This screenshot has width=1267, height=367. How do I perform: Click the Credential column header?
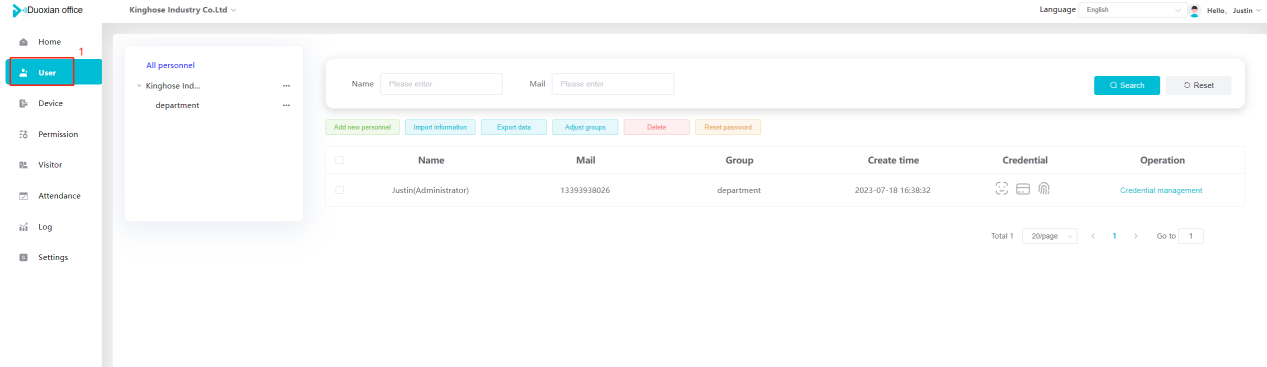[1025, 160]
